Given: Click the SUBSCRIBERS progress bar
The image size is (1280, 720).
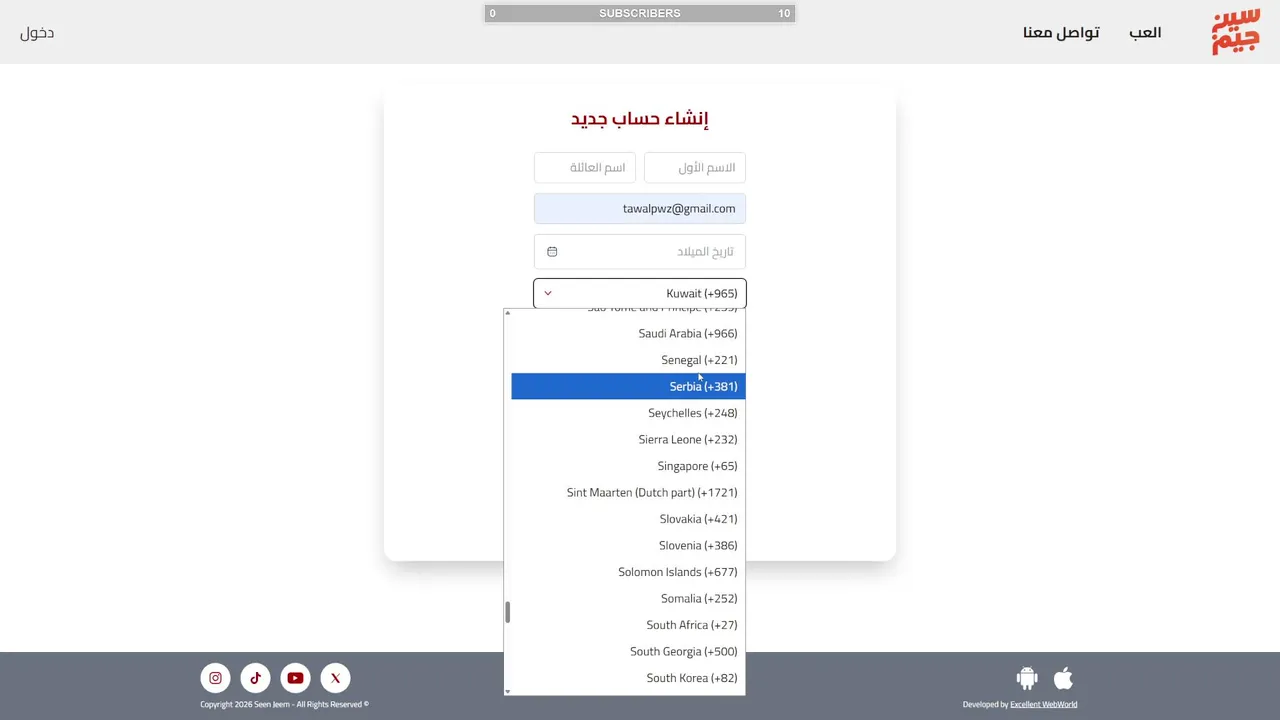Looking at the screenshot, I should 640,13.
